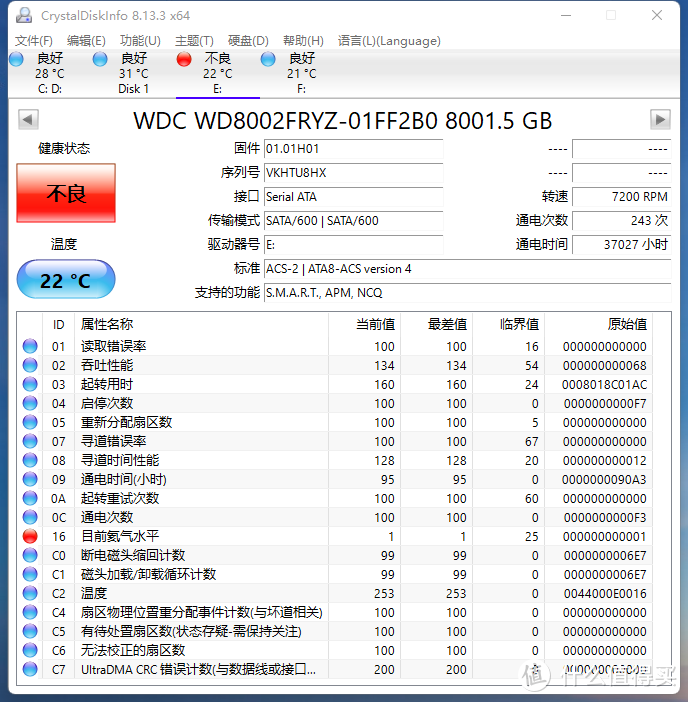Open the 编辑(E) menu
This screenshot has height=702, width=688.
tap(86, 41)
